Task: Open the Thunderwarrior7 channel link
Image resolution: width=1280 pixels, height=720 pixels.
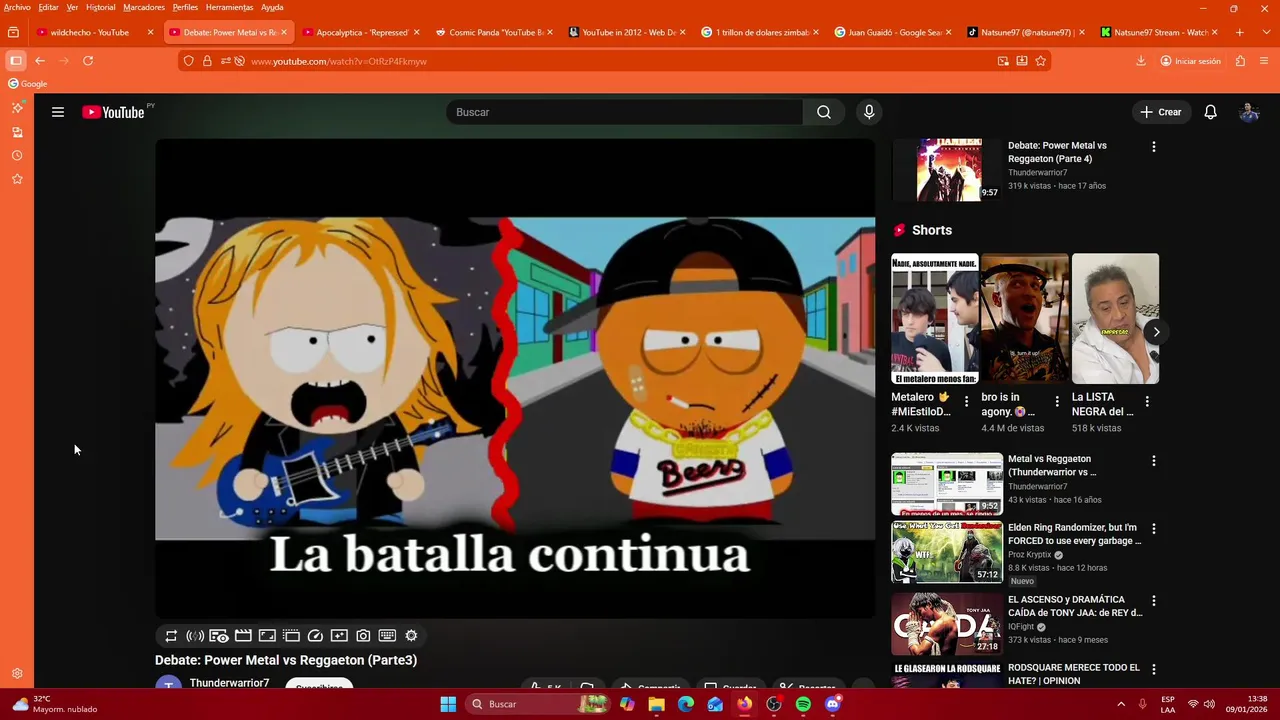Action: [229, 683]
